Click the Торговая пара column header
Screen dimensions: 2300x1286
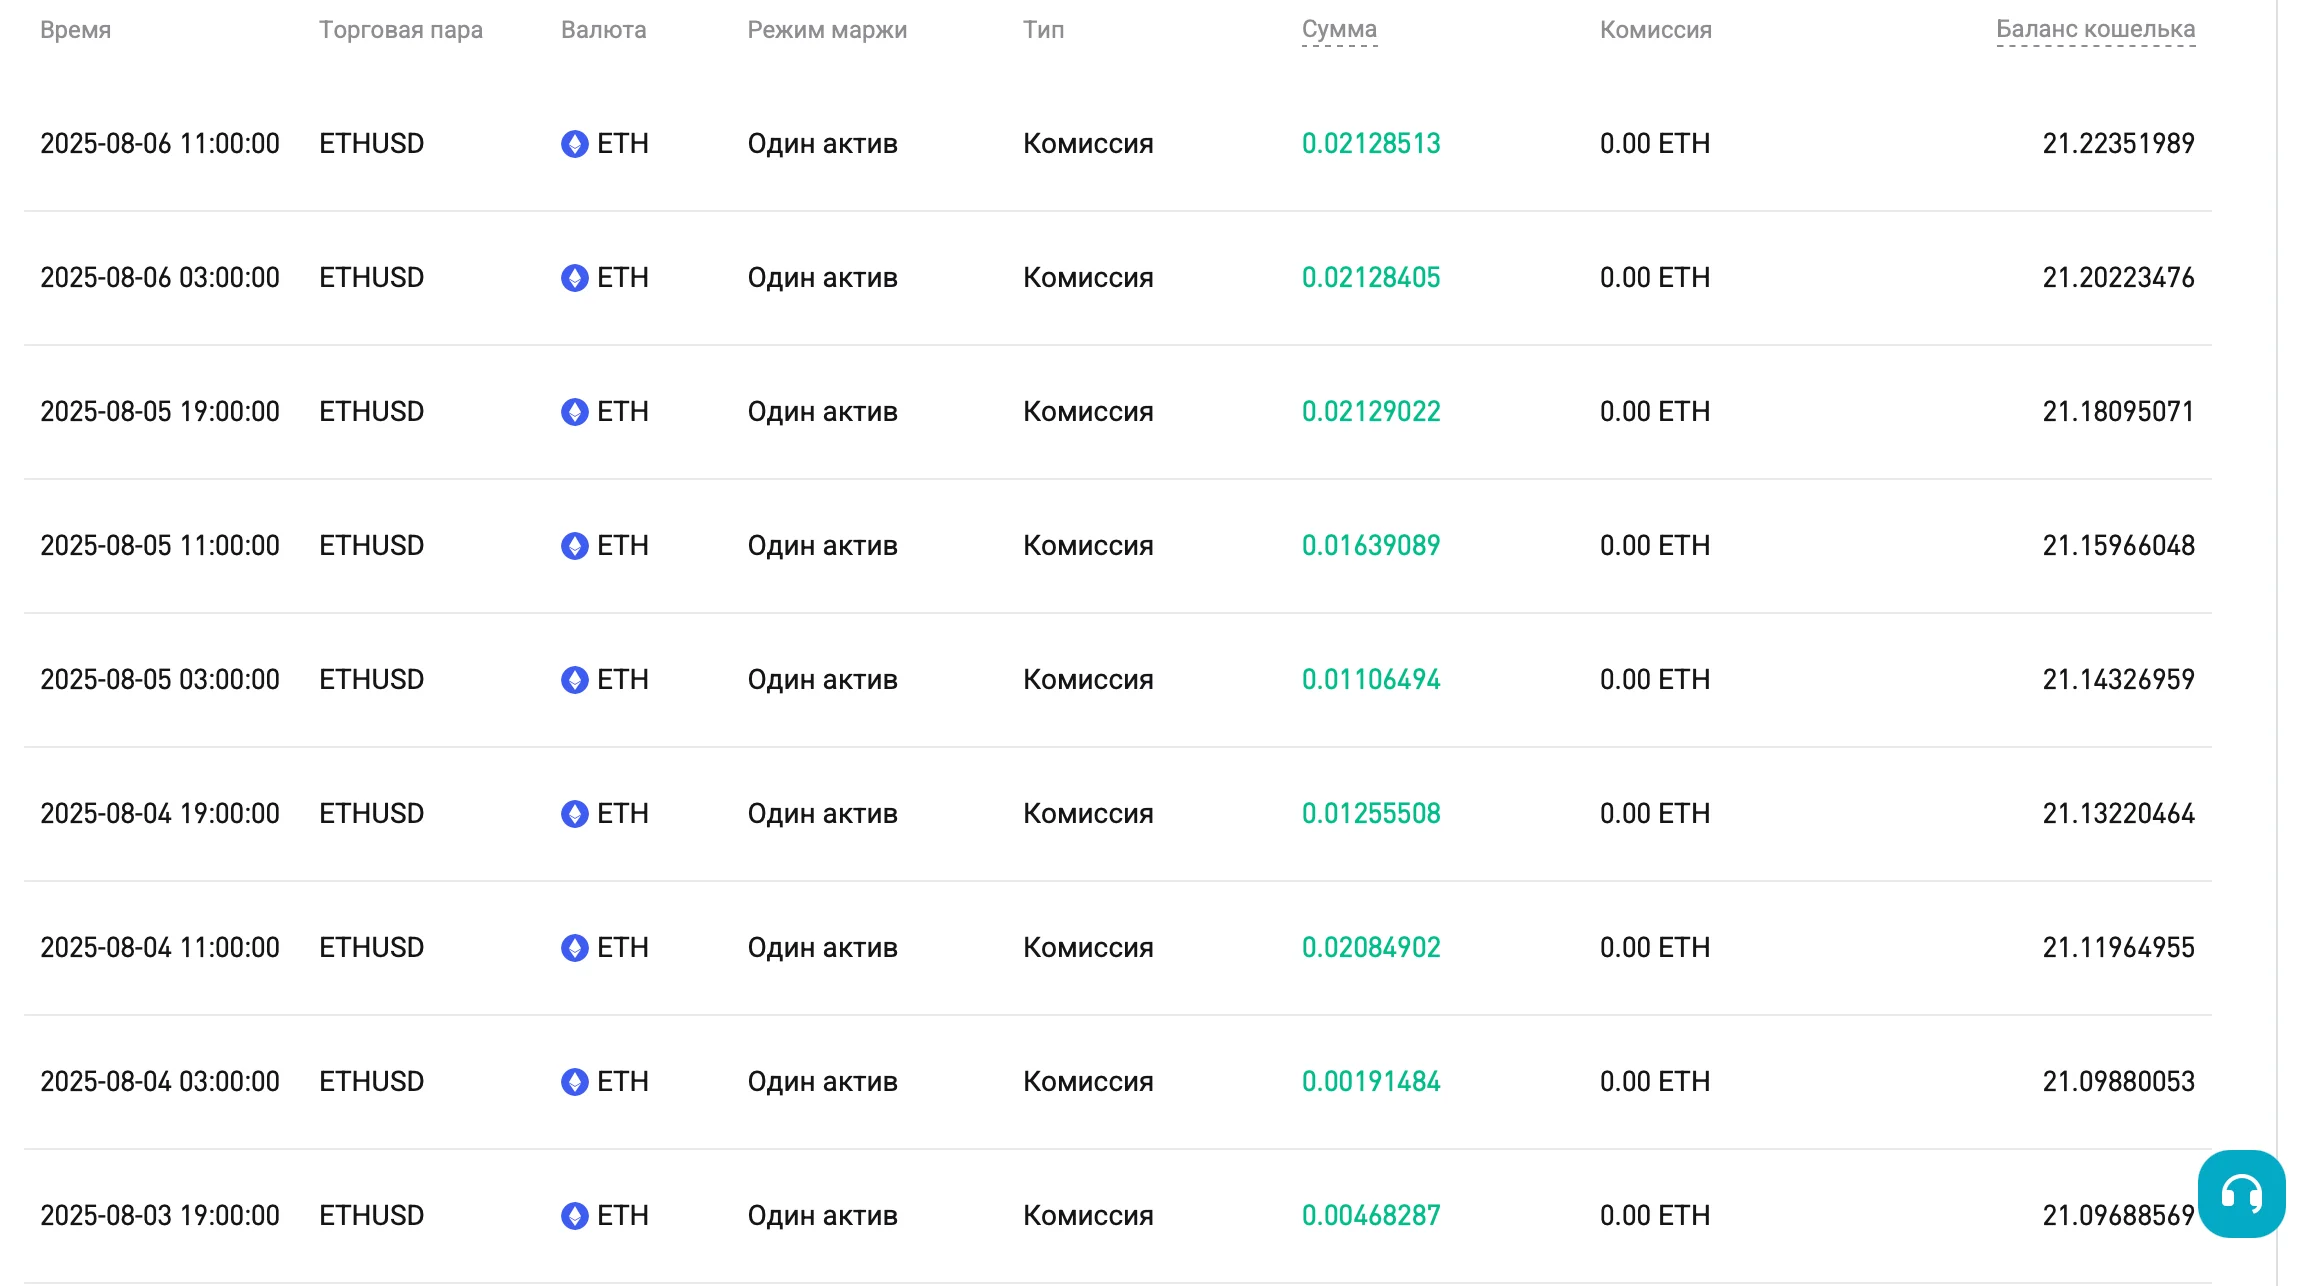[401, 30]
